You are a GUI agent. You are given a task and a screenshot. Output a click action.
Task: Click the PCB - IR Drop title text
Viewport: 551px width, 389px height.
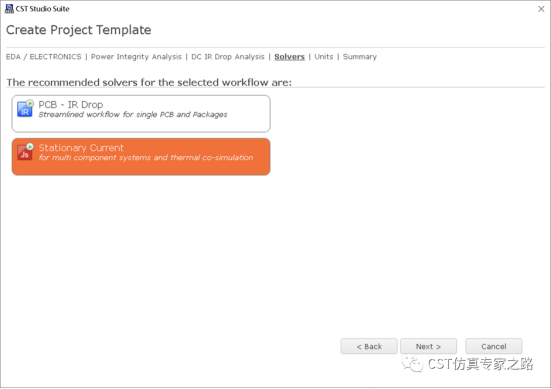pos(71,105)
